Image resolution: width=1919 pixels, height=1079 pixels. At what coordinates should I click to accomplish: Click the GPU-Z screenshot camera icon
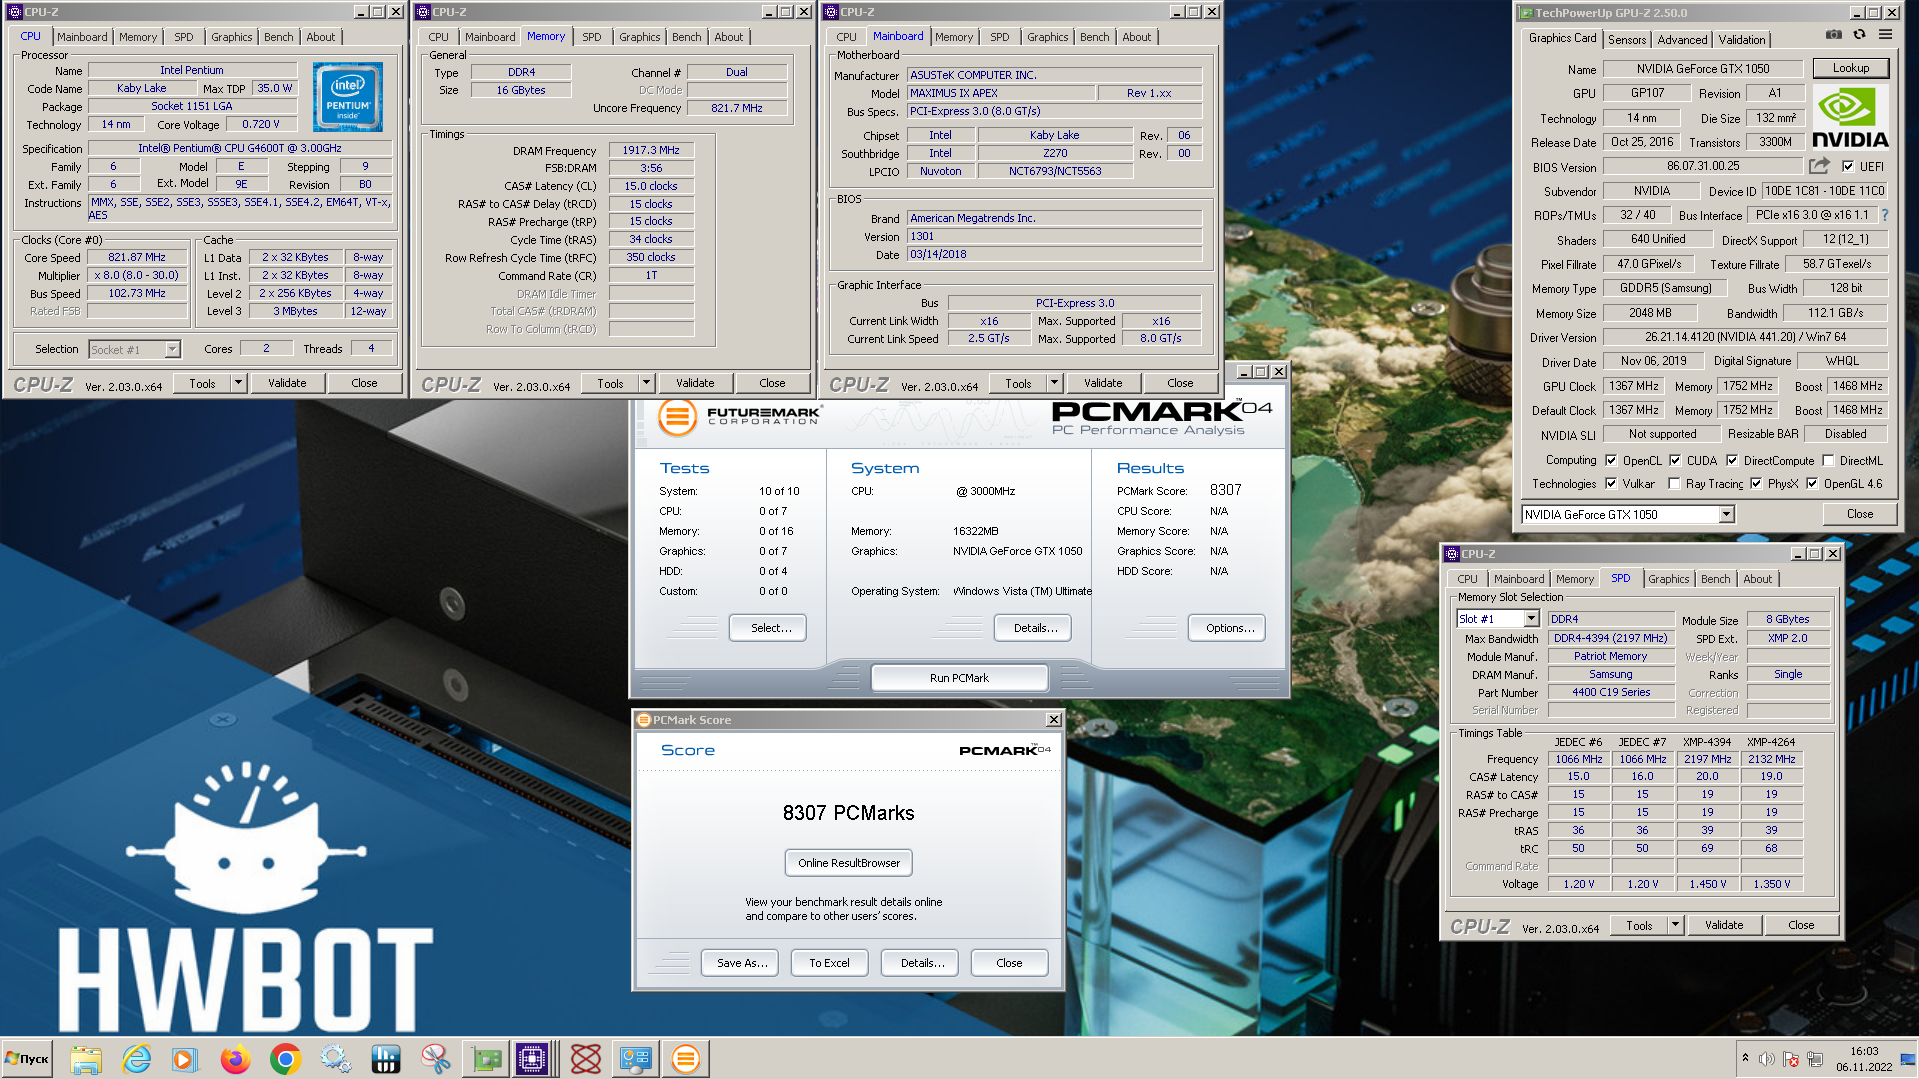tap(1833, 35)
